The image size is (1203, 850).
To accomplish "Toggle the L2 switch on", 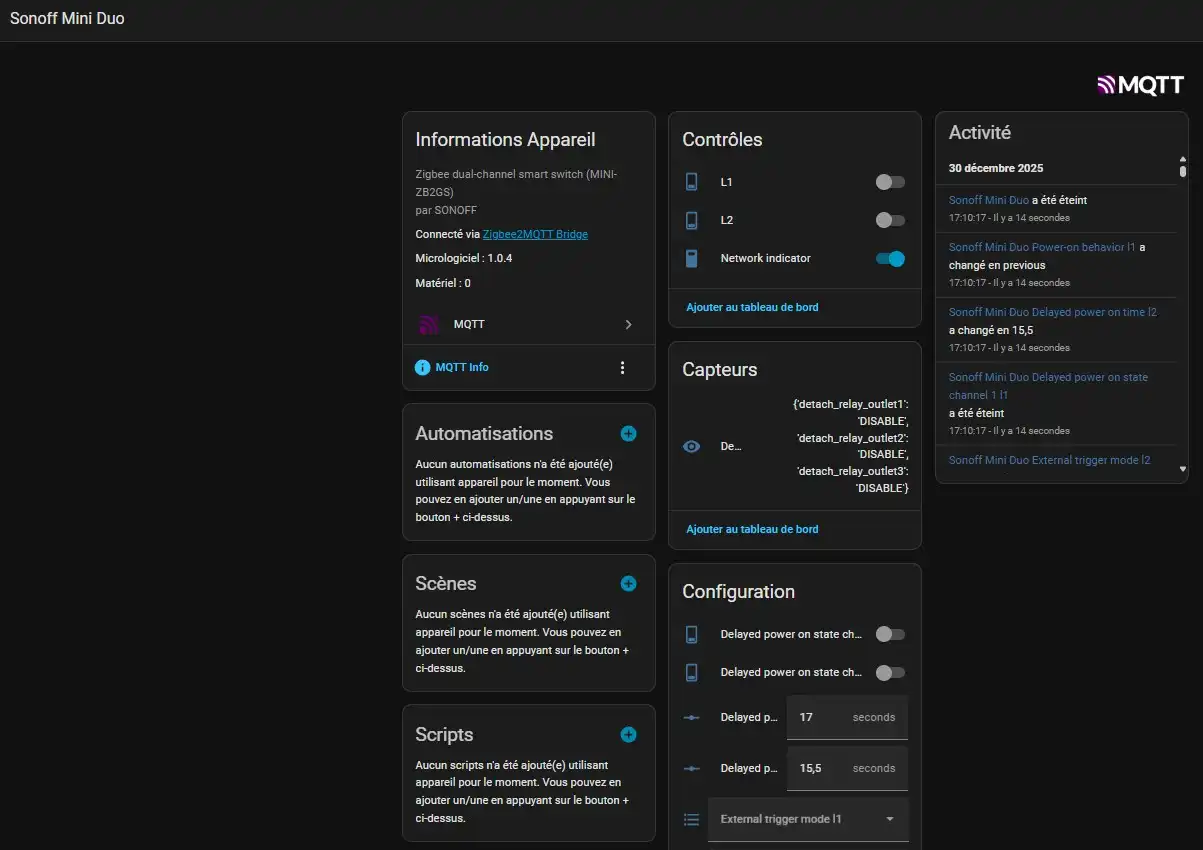I will click(x=889, y=220).
